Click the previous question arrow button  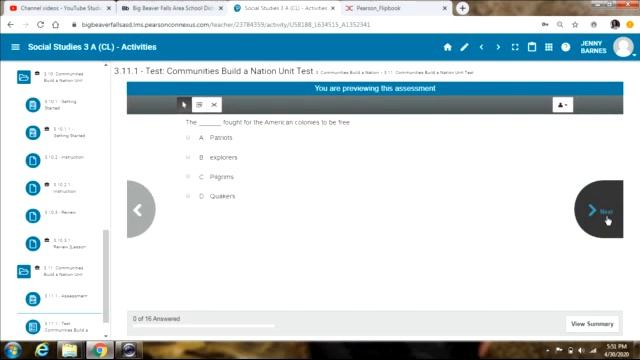(140, 209)
